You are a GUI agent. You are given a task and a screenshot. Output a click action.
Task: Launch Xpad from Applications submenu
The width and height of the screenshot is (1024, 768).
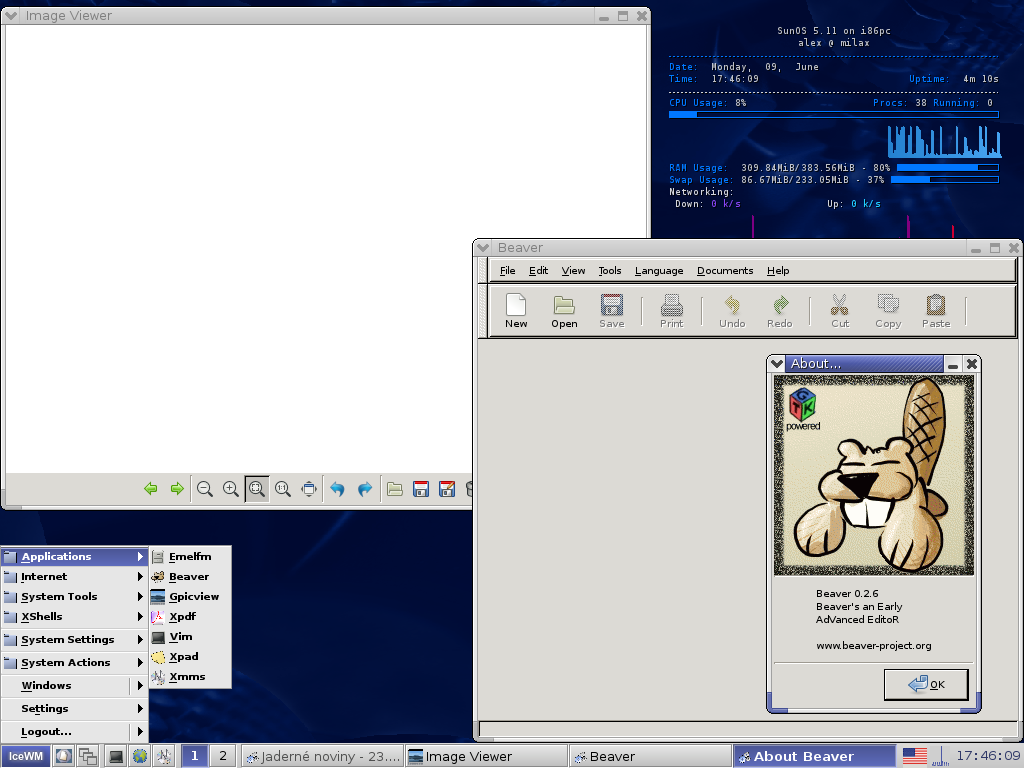tap(190, 657)
